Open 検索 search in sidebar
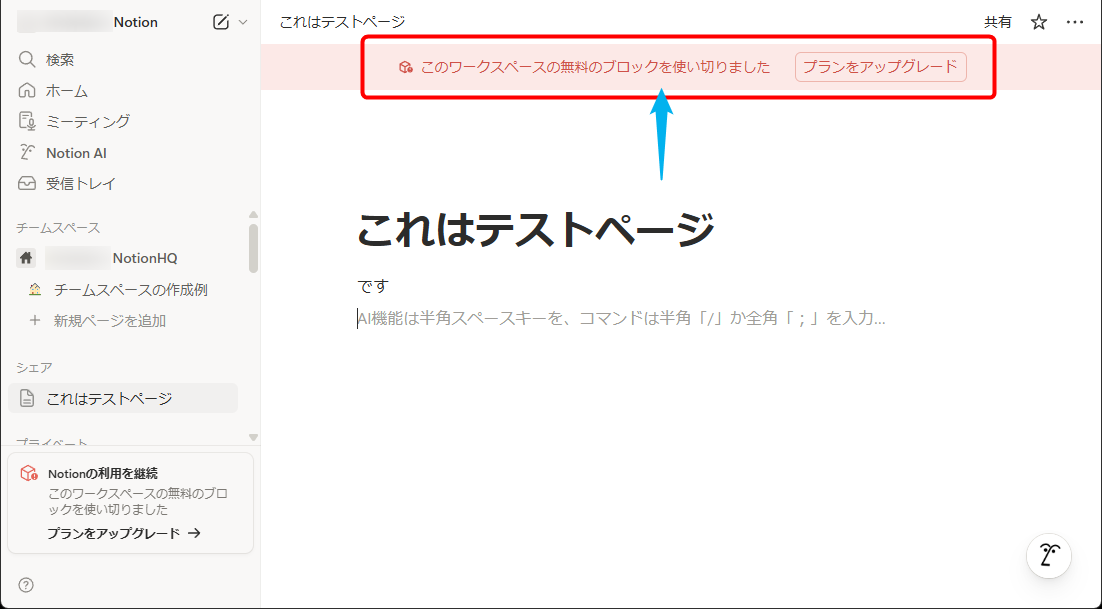The image size is (1102, 609). (x=60, y=60)
